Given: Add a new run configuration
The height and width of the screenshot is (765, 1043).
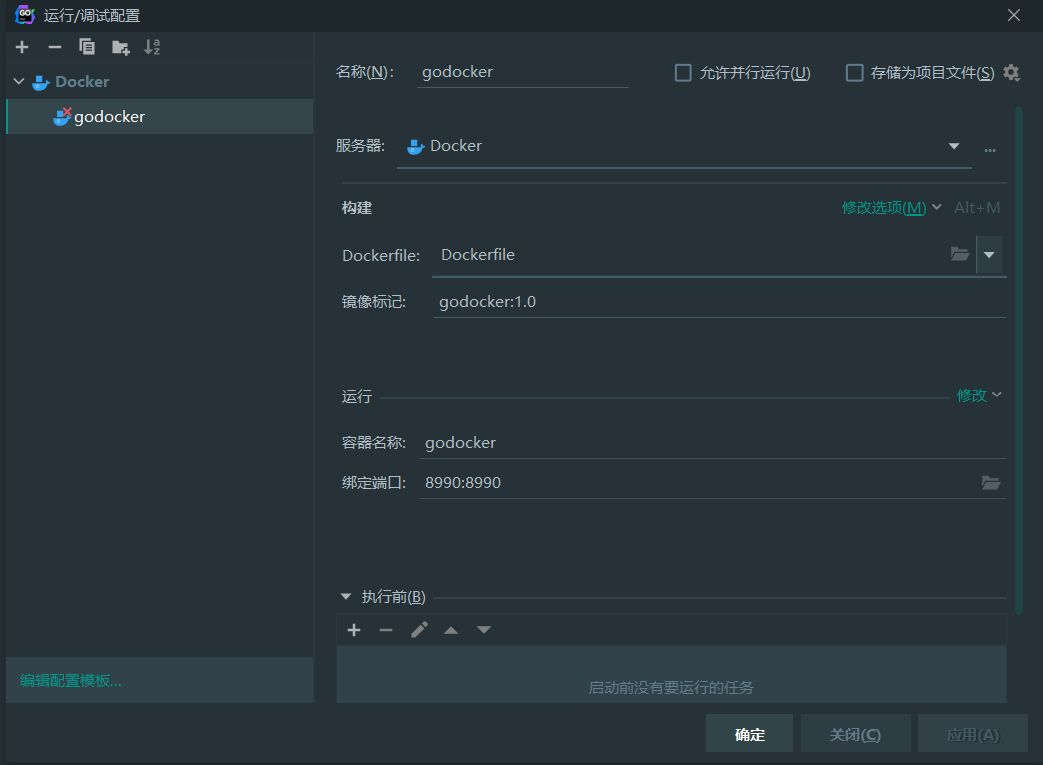Looking at the screenshot, I should click(x=22, y=47).
